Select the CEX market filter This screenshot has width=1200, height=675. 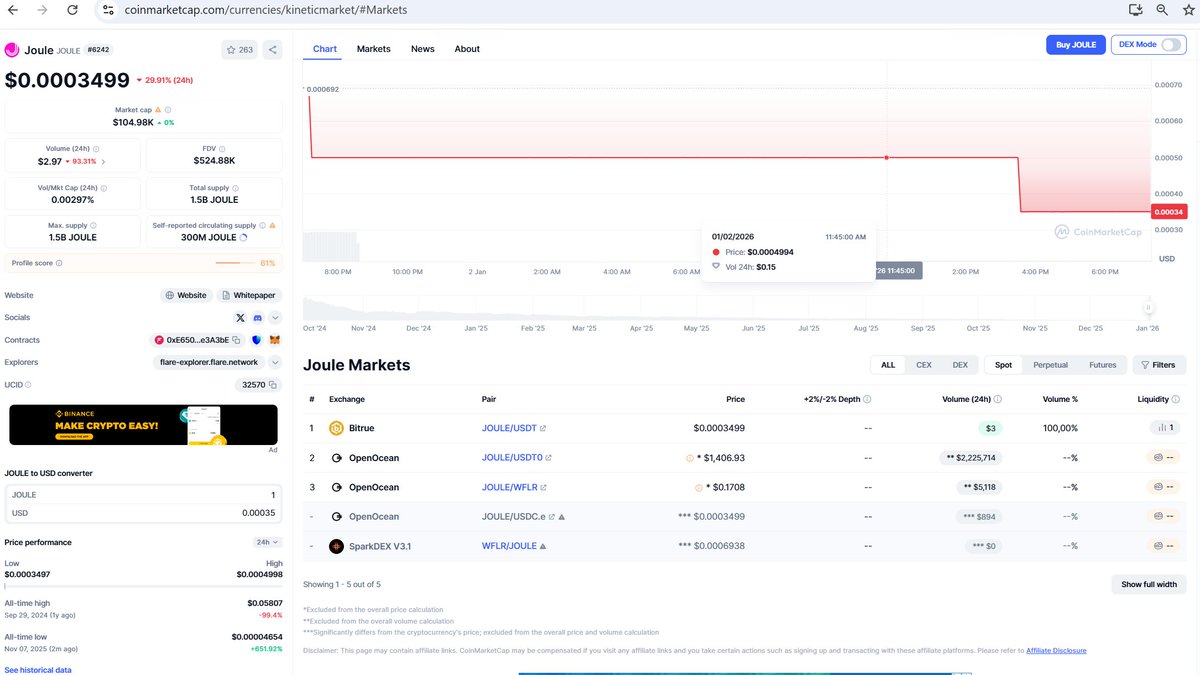pyautogui.click(x=924, y=365)
